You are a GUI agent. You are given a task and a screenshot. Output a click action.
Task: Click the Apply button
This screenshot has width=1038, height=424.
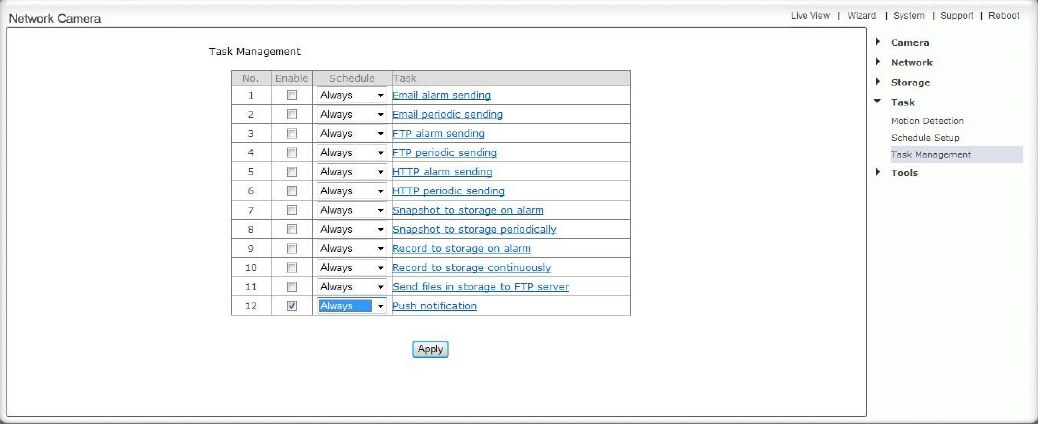pos(430,349)
